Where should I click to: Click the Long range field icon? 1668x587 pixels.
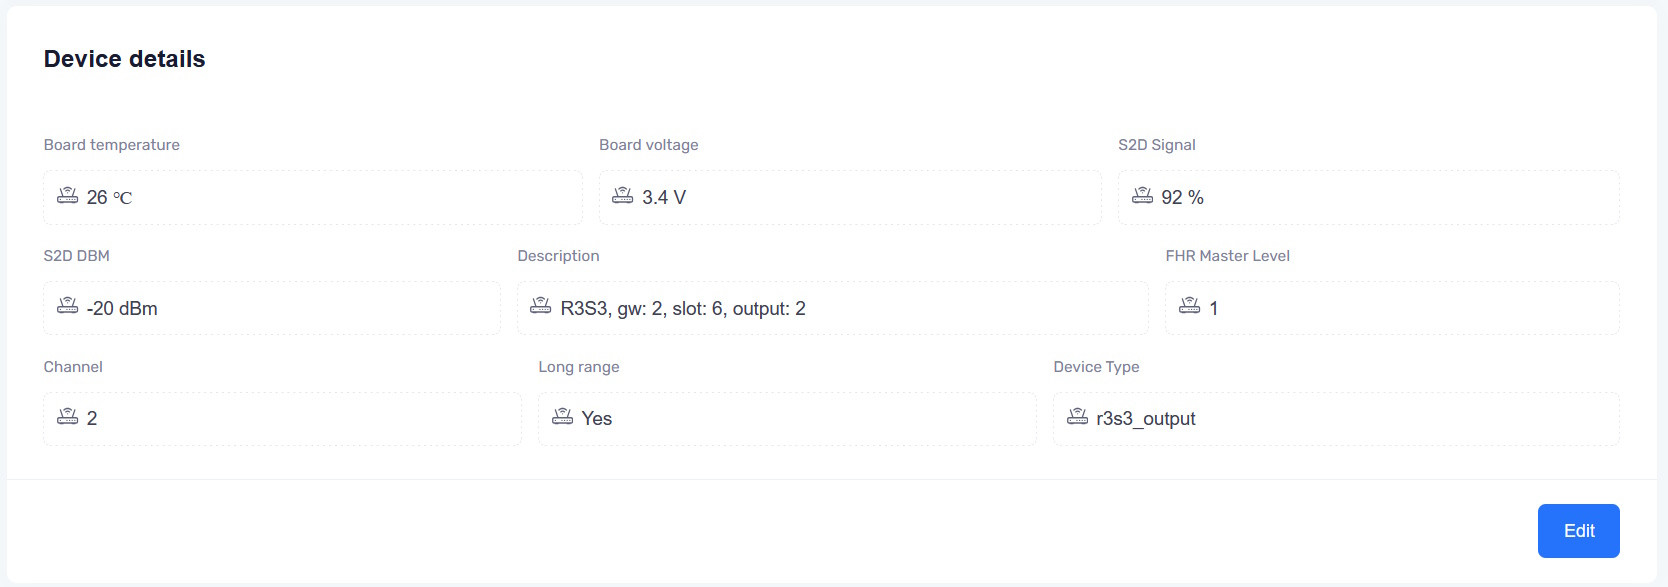click(562, 417)
